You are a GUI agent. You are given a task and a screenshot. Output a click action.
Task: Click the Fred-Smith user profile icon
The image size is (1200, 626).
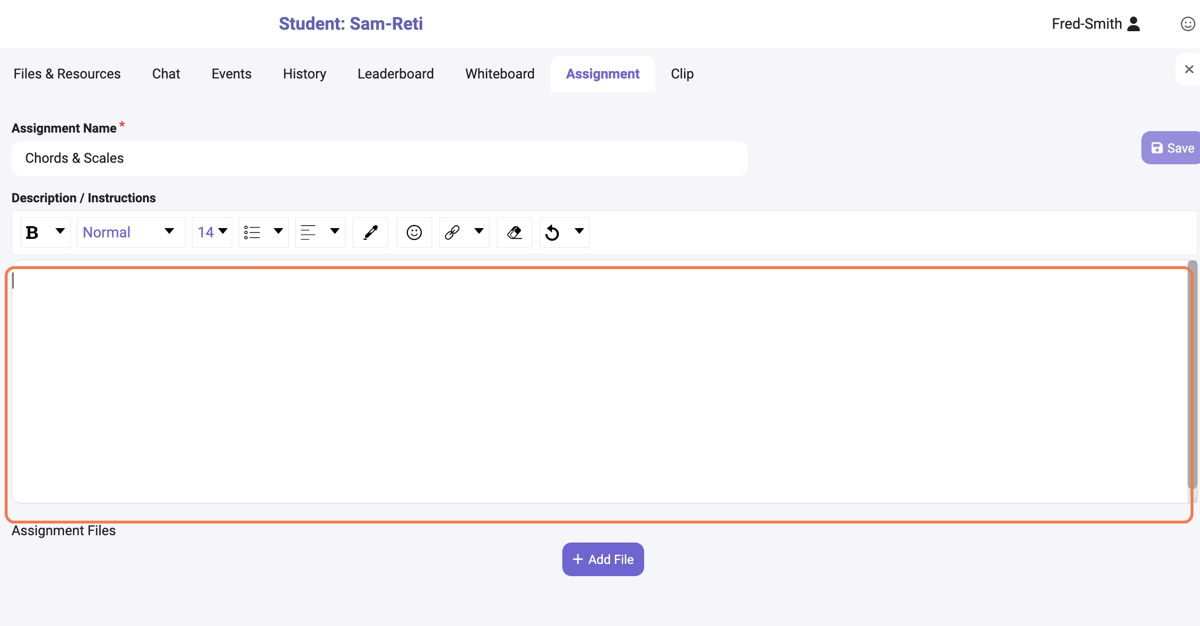(1134, 24)
